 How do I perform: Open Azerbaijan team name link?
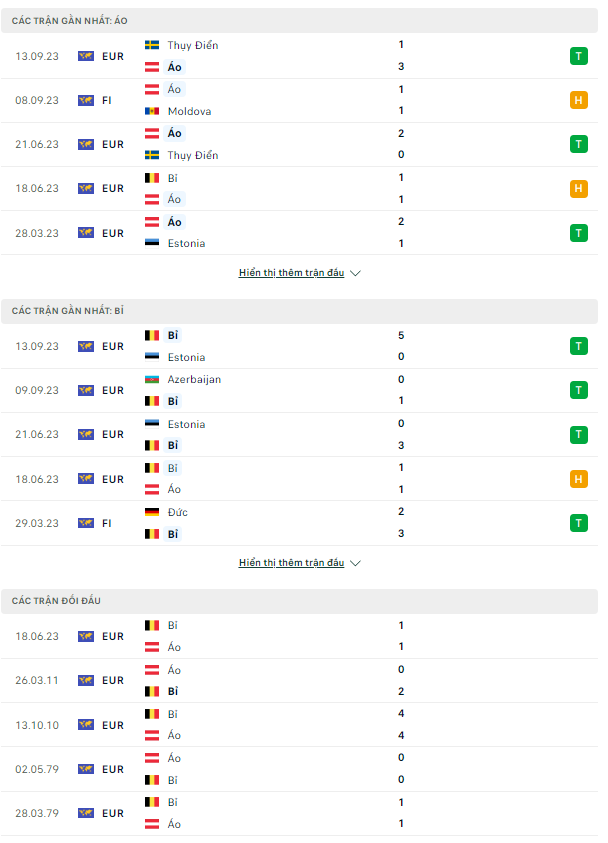point(194,380)
